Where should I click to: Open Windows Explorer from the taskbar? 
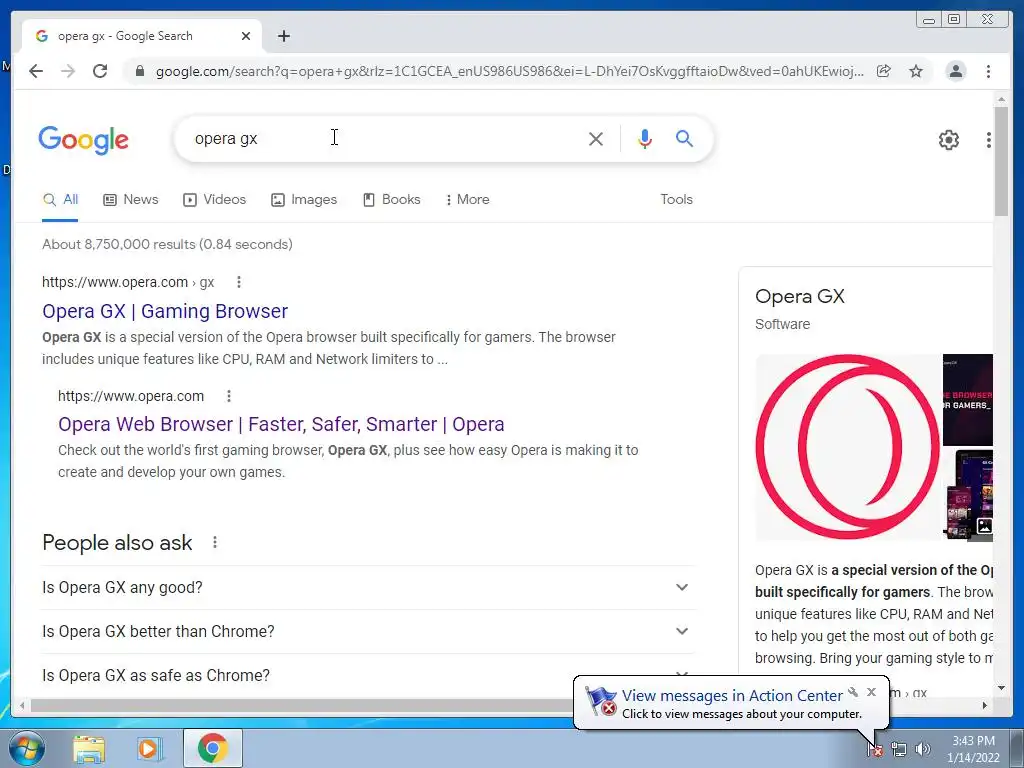[89, 748]
